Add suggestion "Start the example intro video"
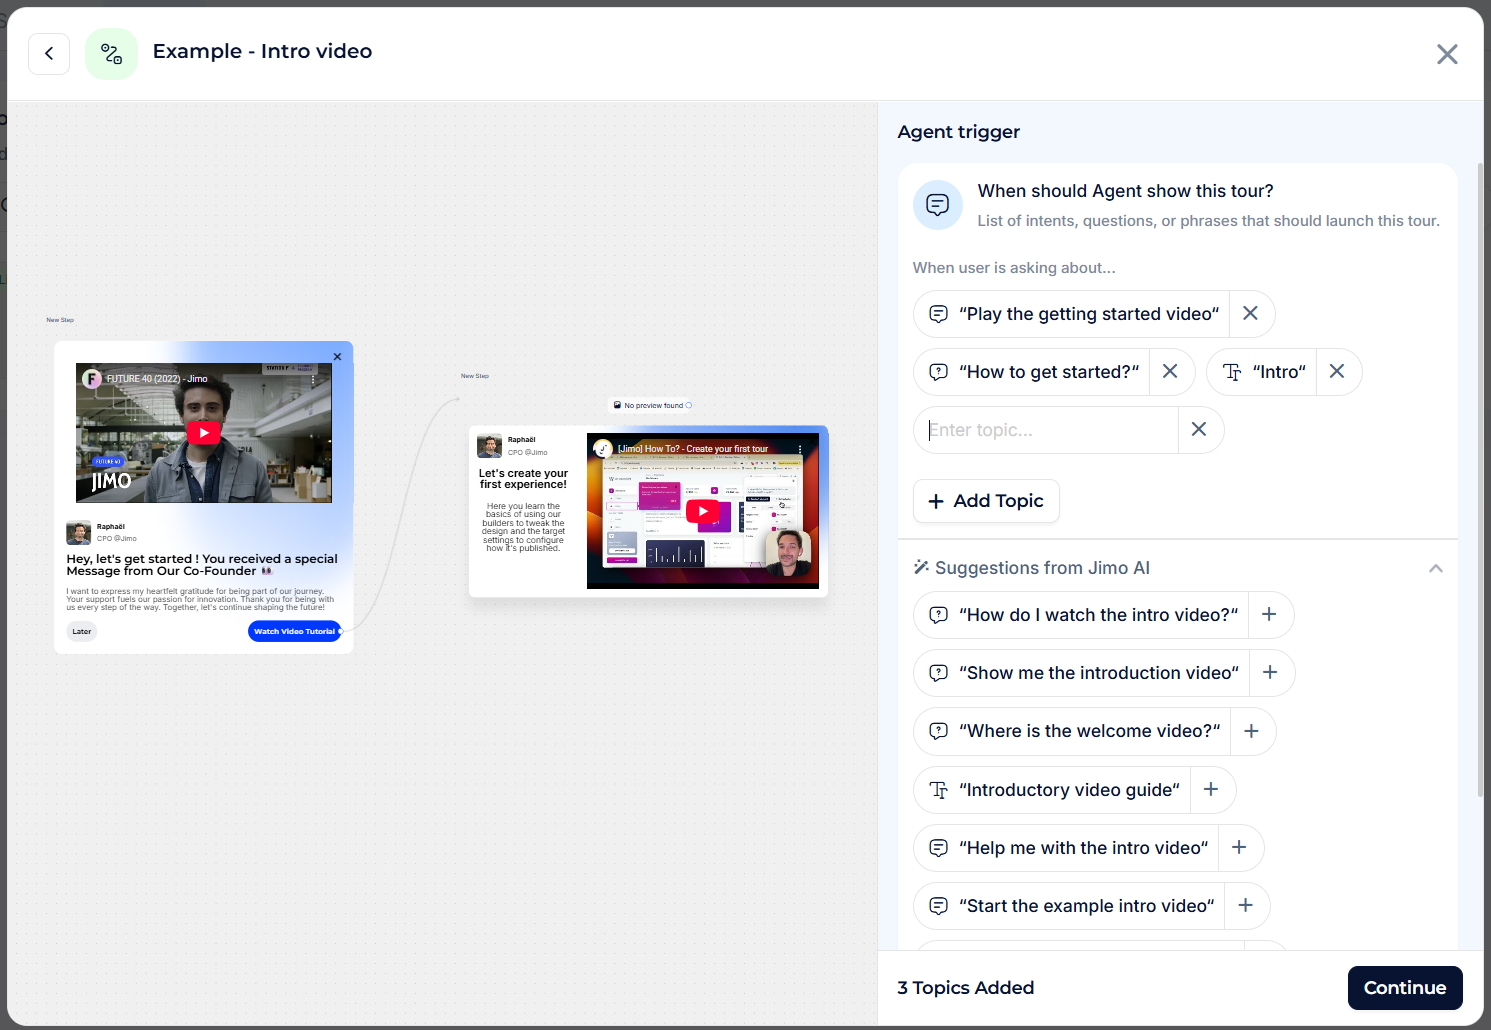This screenshot has width=1491, height=1030. click(x=1246, y=906)
